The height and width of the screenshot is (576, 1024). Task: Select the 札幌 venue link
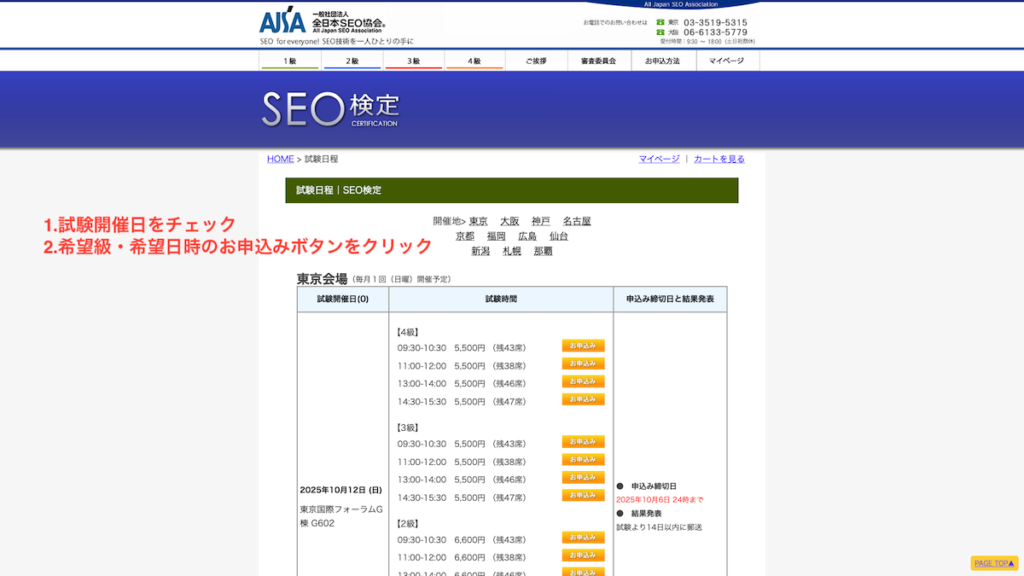[510, 250]
